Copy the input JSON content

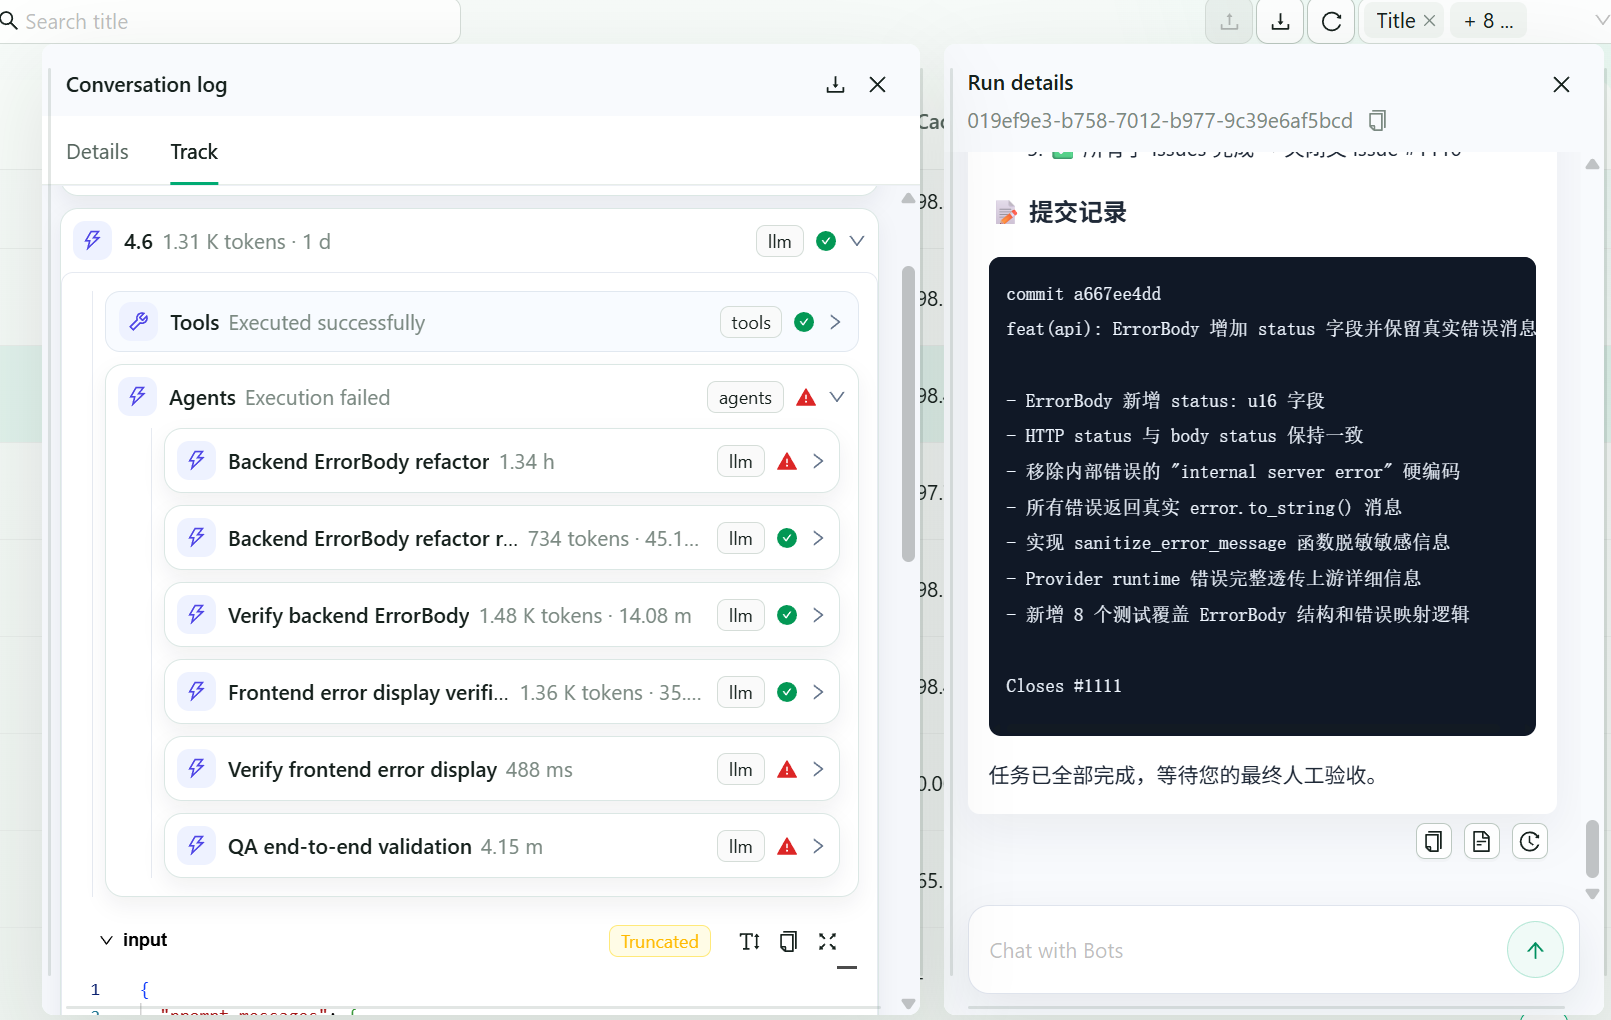coord(788,941)
